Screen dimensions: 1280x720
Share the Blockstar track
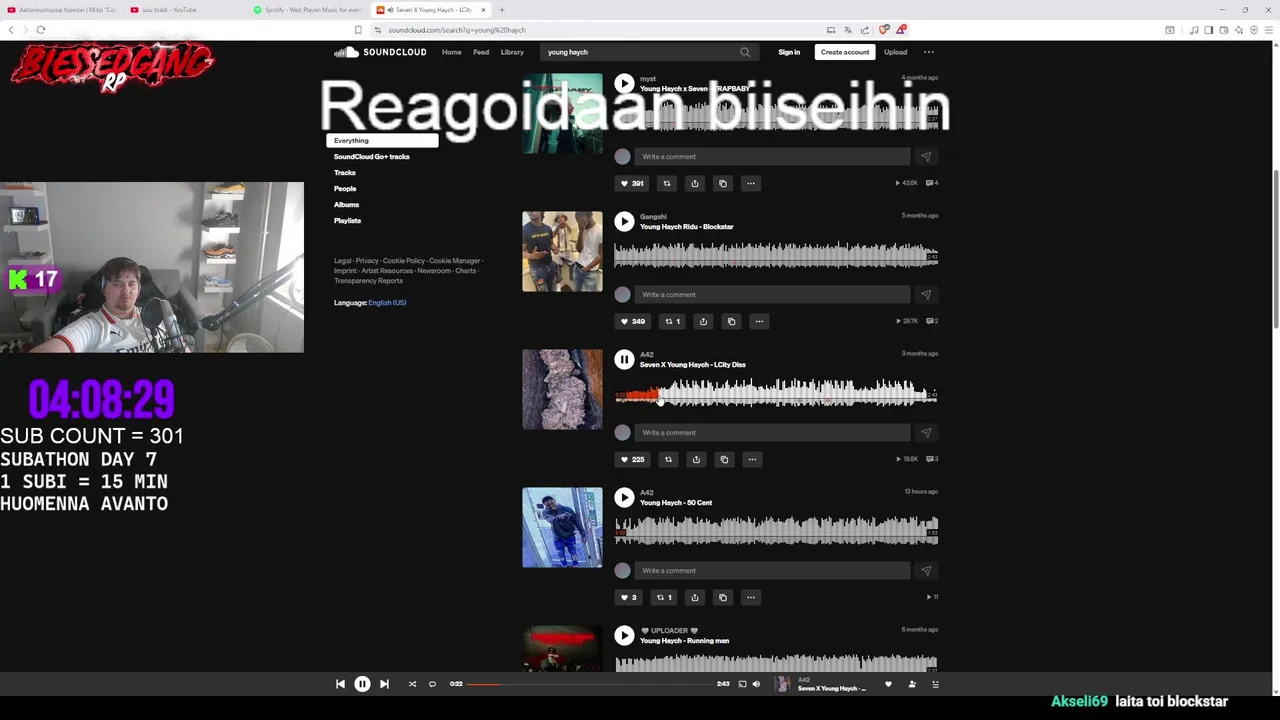[703, 321]
